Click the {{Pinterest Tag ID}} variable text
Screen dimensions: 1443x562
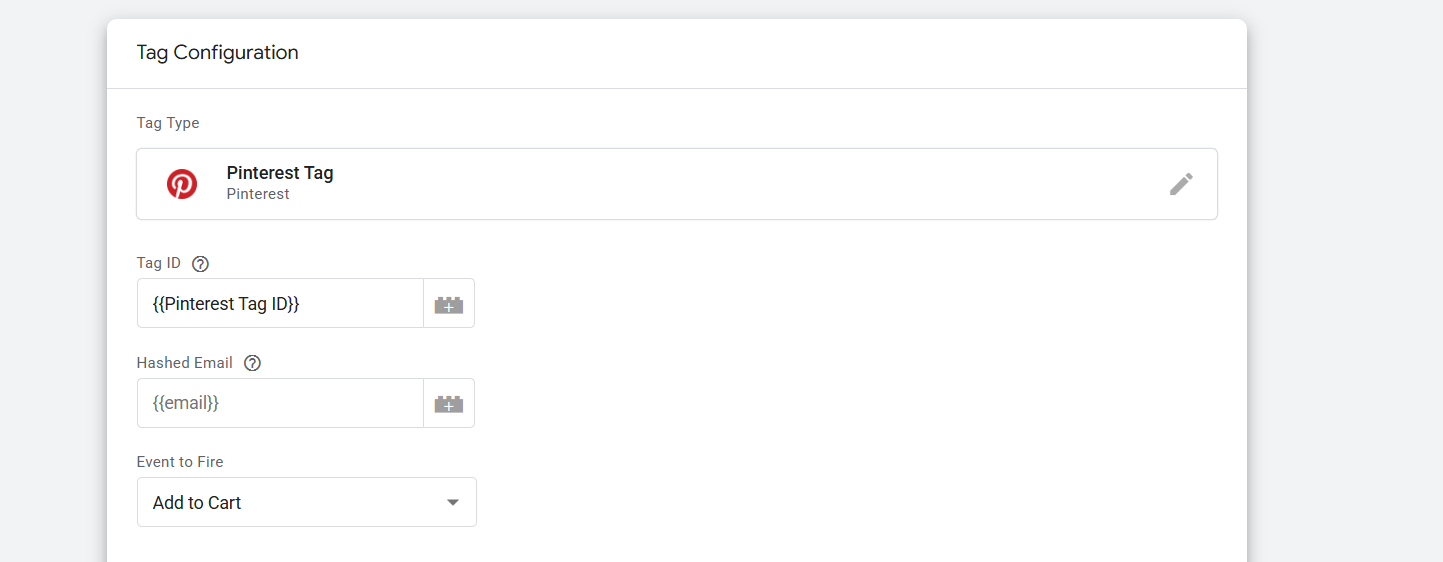tap(226, 304)
